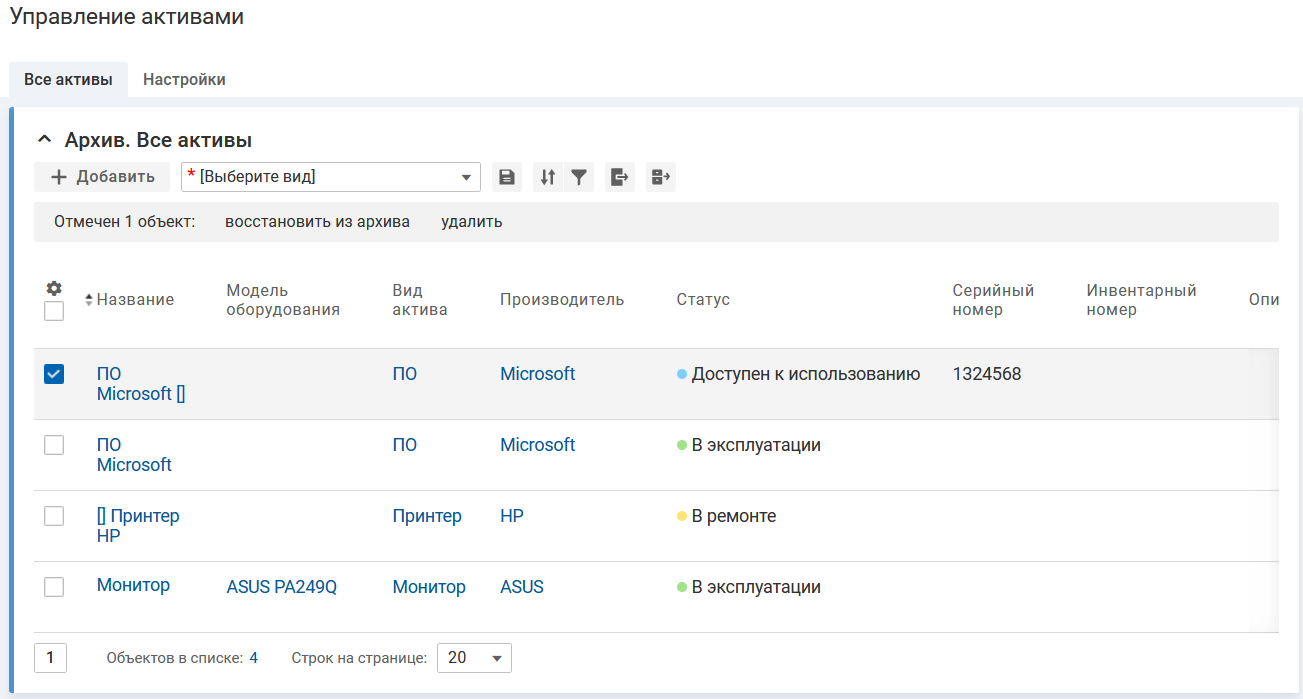Click the удалить action link

(x=471, y=222)
